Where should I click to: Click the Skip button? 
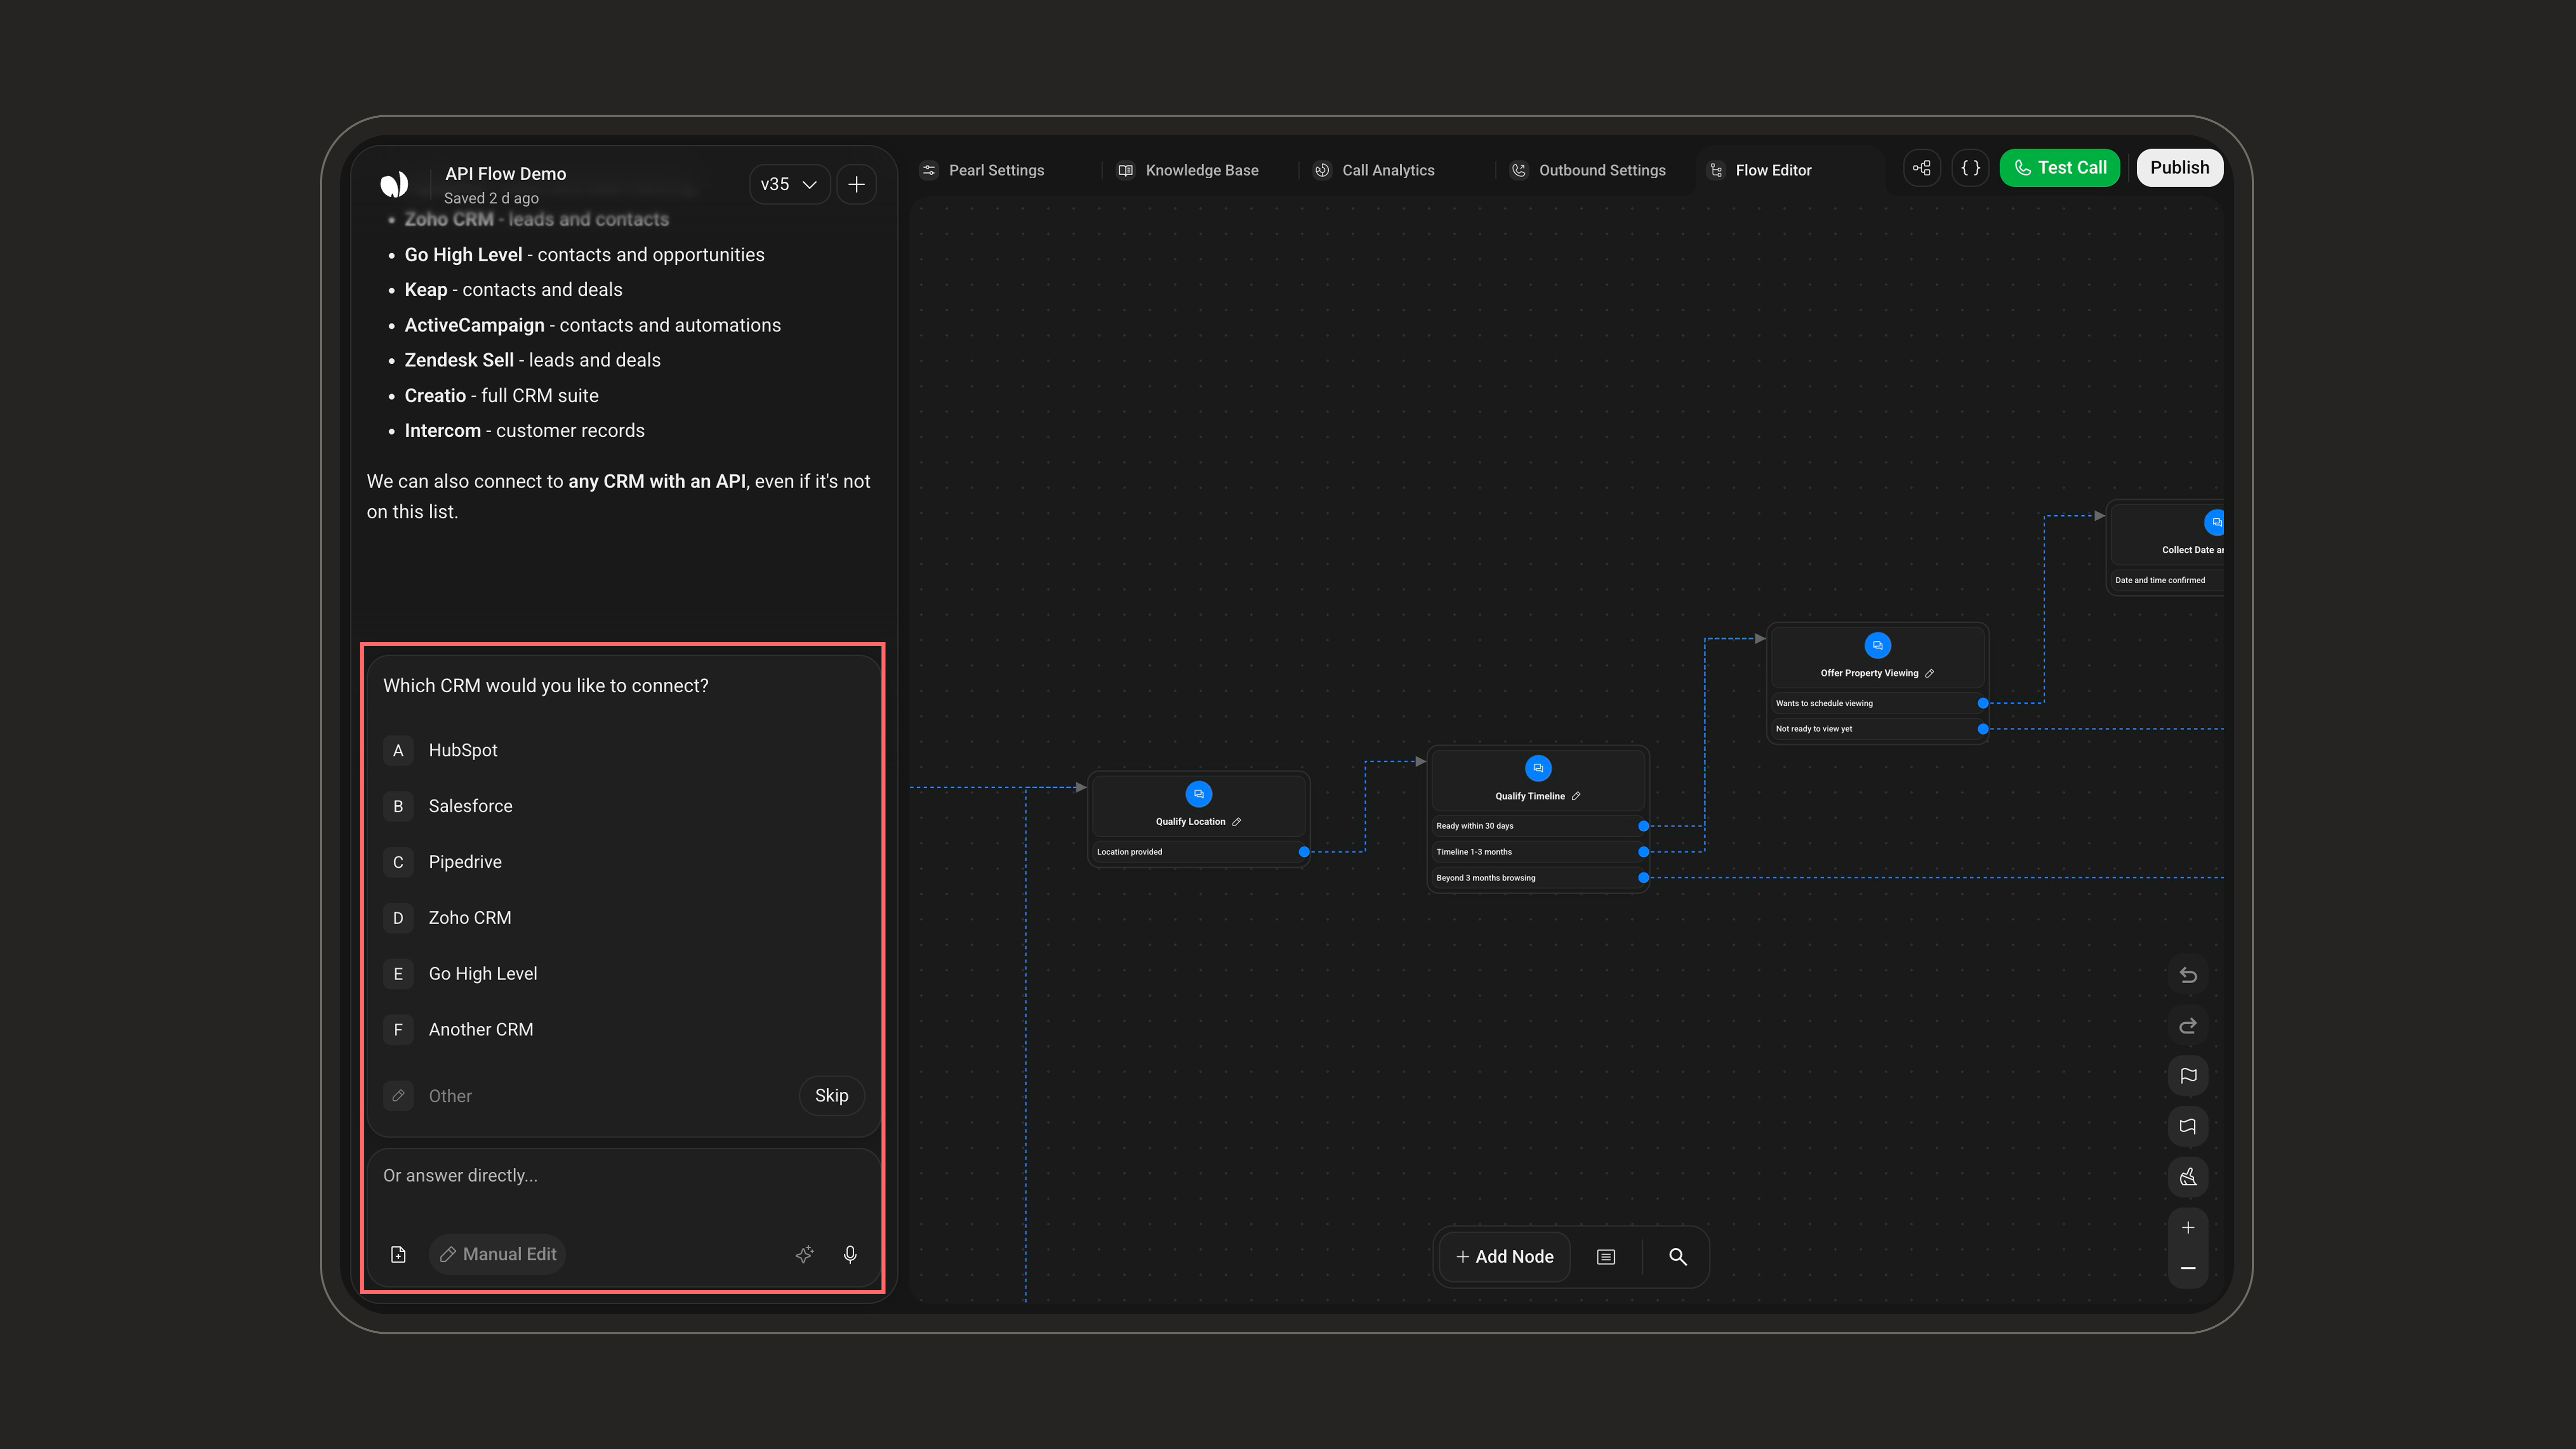[x=831, y=1096]
